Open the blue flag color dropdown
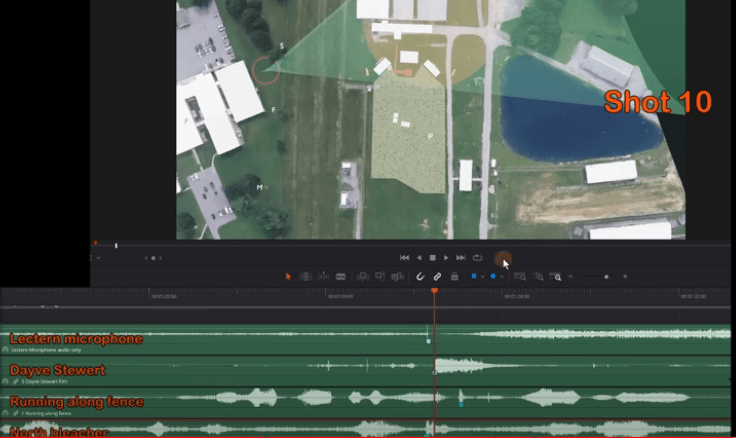 coord(482,276)
